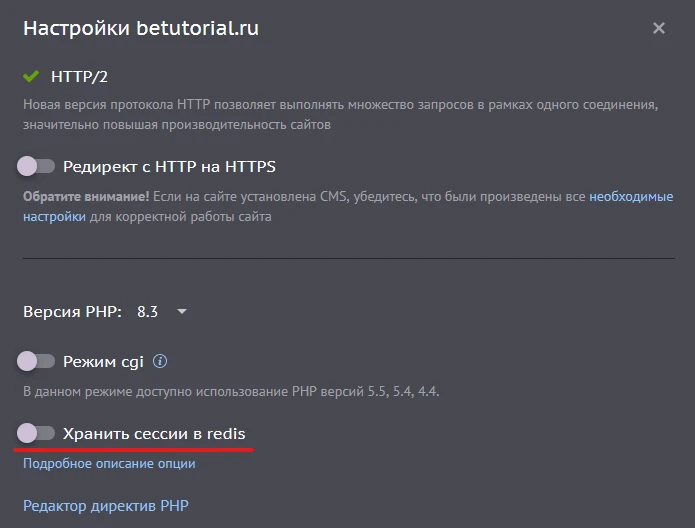Click the Режим cgi label text

(104, 361)
